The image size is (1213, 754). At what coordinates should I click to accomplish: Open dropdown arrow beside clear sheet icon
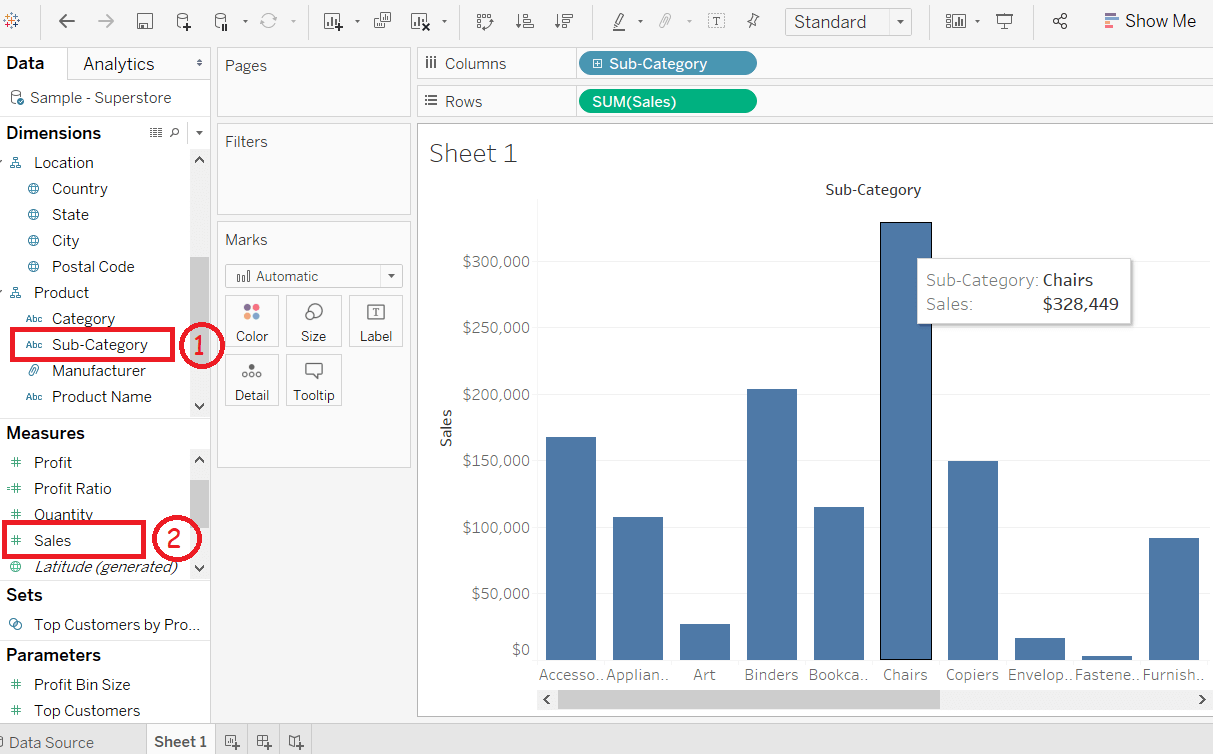coord(443,21)
